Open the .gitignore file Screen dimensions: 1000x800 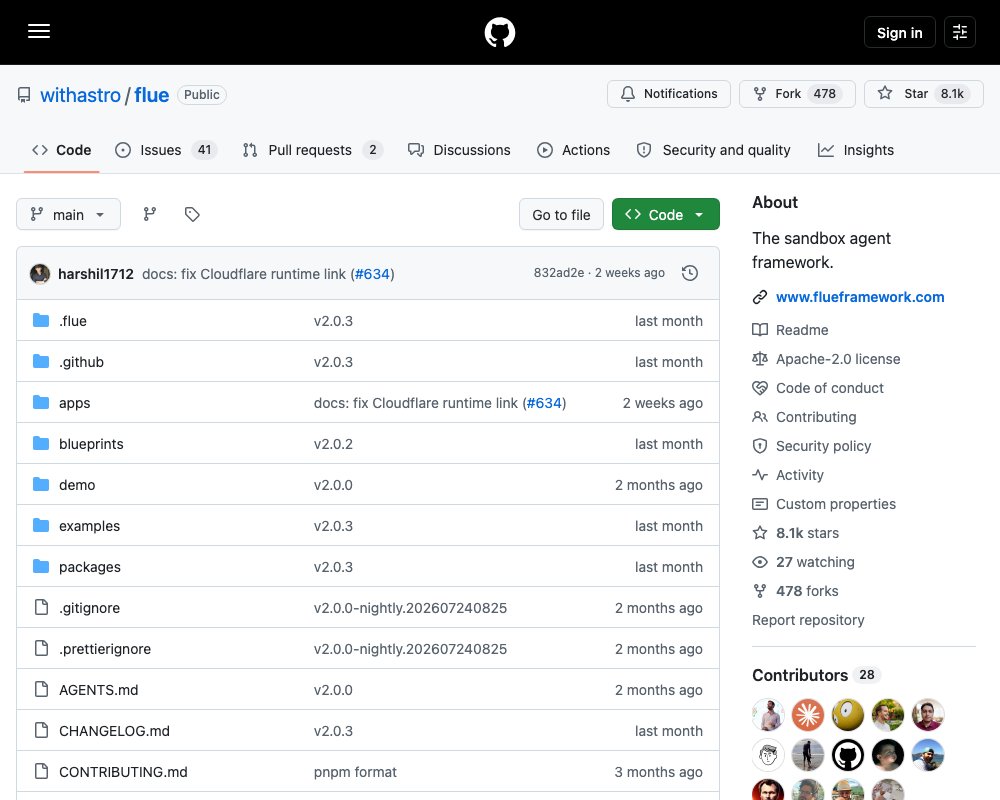[x=89, y=608]
